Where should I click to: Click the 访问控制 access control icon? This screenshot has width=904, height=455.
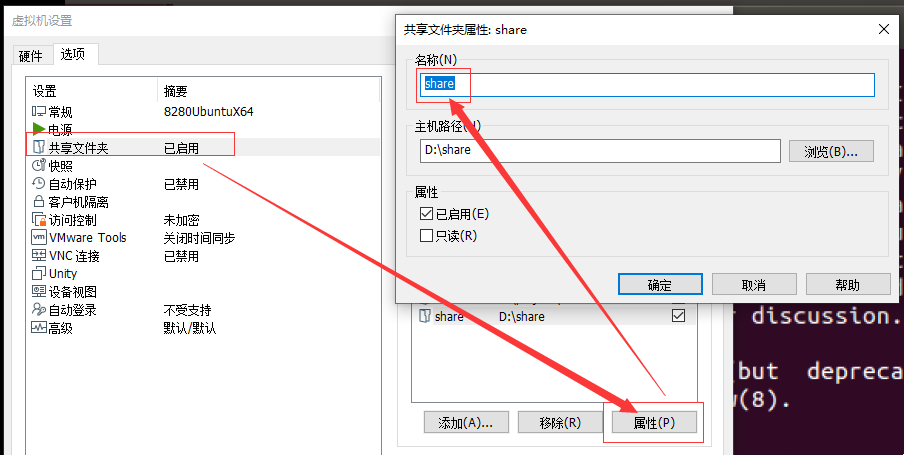39,220
